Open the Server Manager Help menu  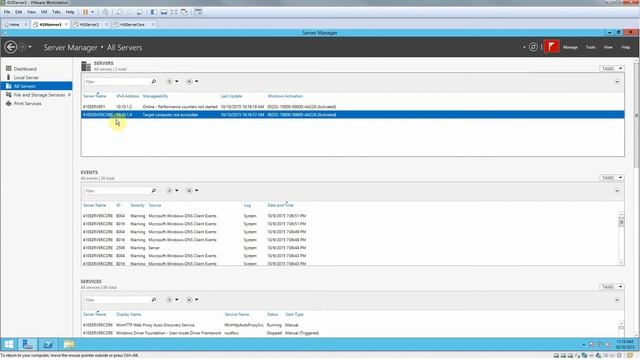point(626,47)
